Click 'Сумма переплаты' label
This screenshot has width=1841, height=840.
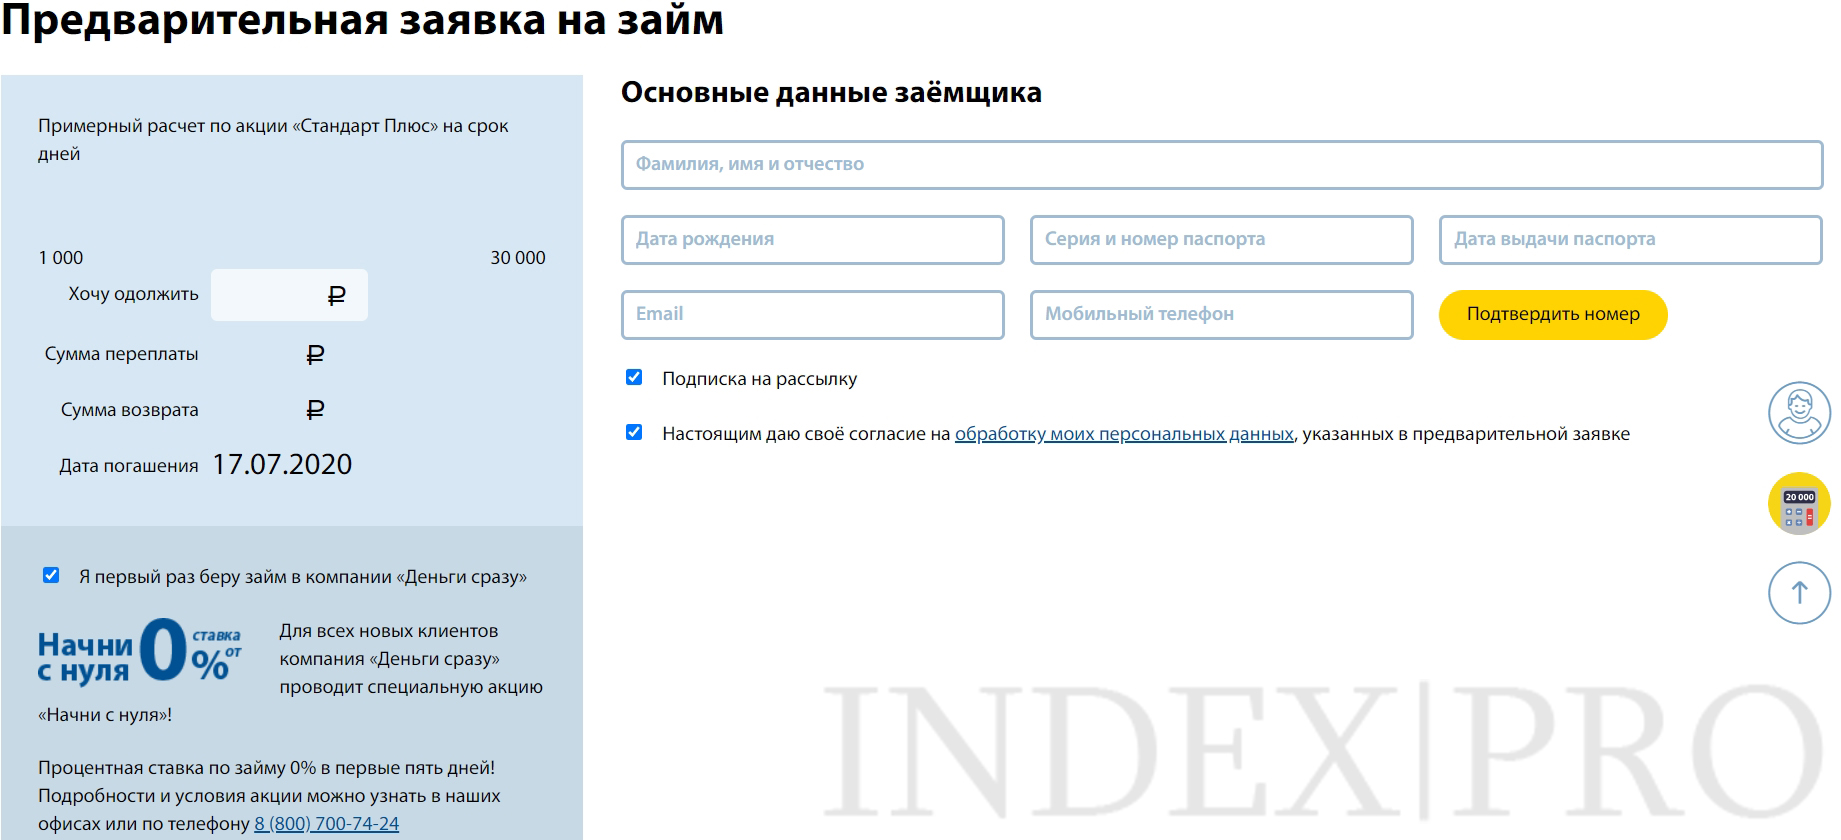tap(122, 354)
